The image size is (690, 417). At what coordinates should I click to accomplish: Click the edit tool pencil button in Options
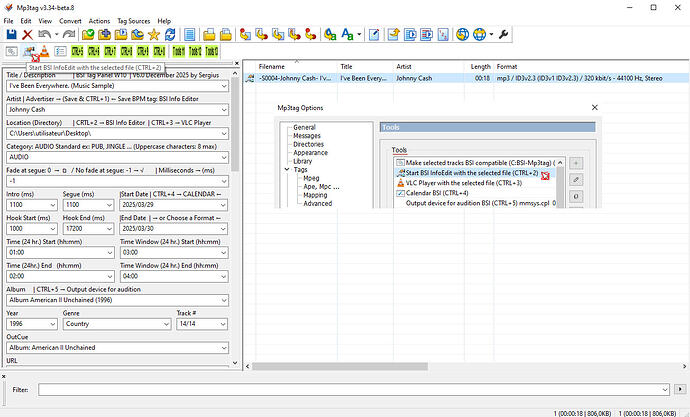click(x=576, y=179)
